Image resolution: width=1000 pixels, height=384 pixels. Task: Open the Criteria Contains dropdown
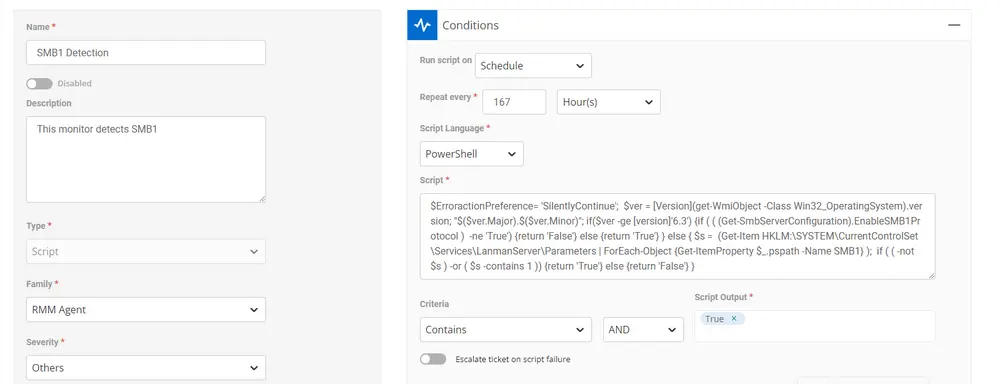[506, 330]
